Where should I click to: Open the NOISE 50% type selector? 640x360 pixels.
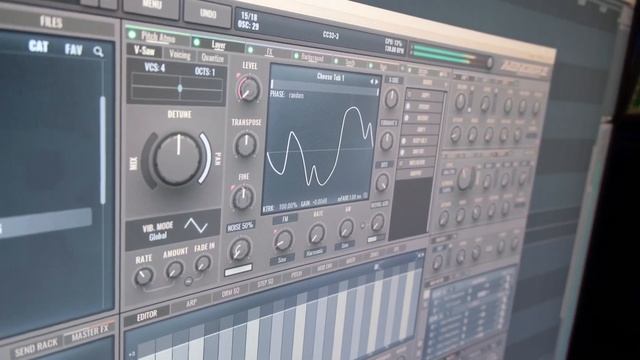(x=240, y=226)
